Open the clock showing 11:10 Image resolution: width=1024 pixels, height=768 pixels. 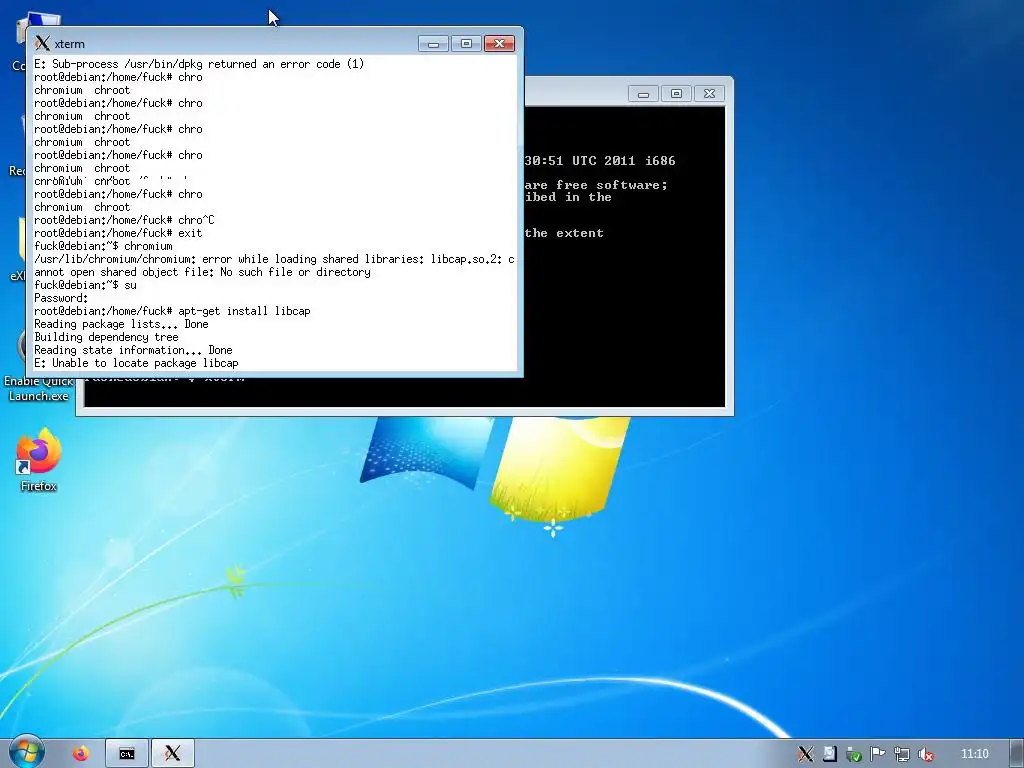[975, 754]
